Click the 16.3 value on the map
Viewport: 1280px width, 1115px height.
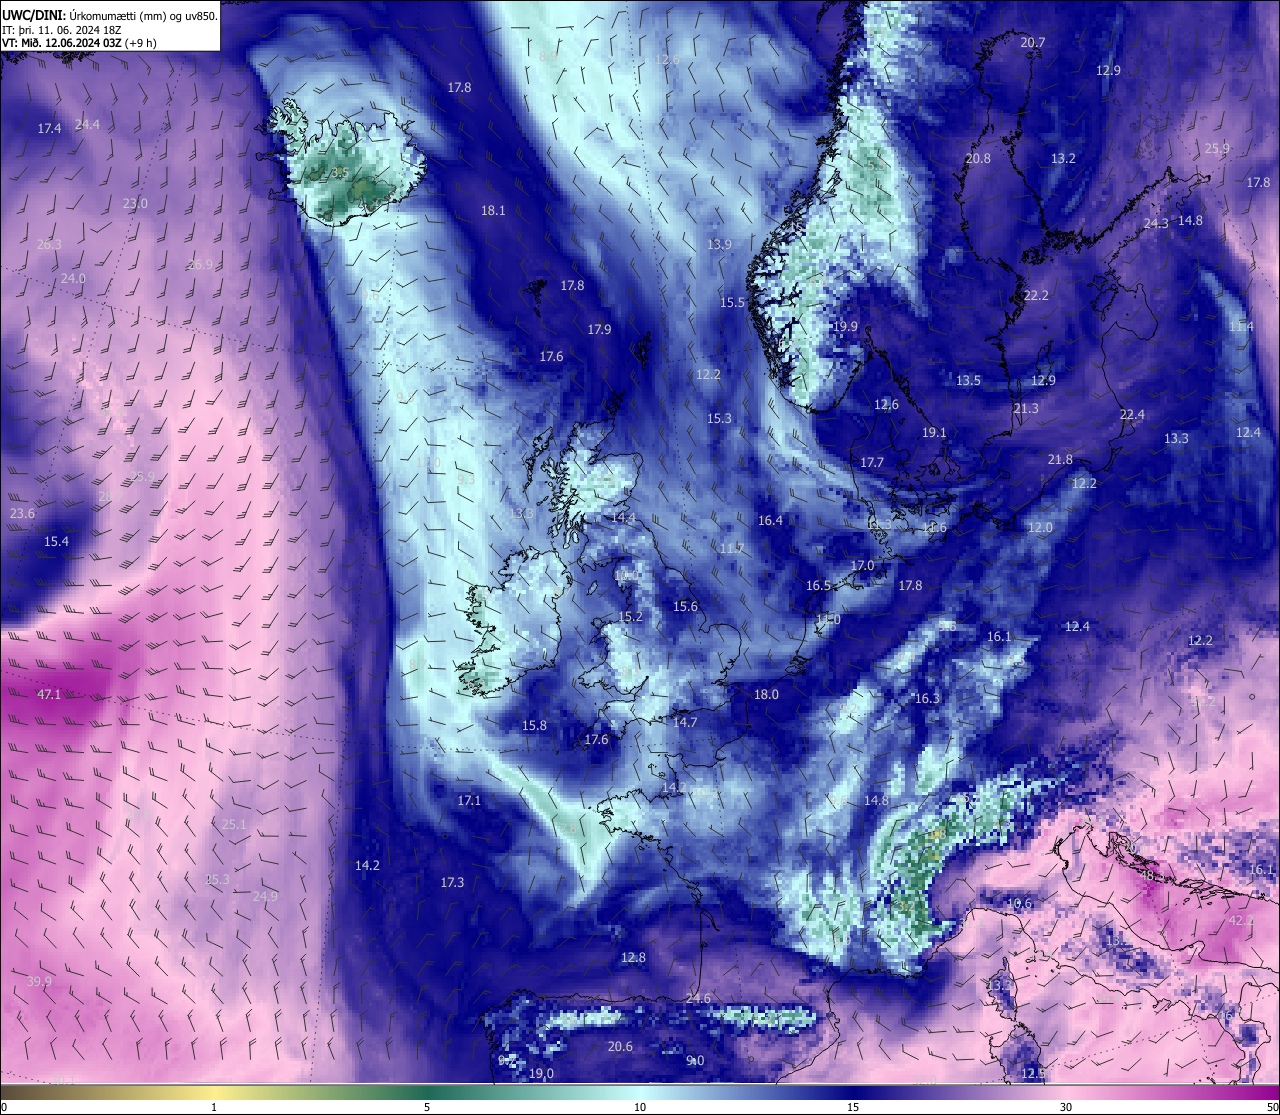tap(927, 698)
